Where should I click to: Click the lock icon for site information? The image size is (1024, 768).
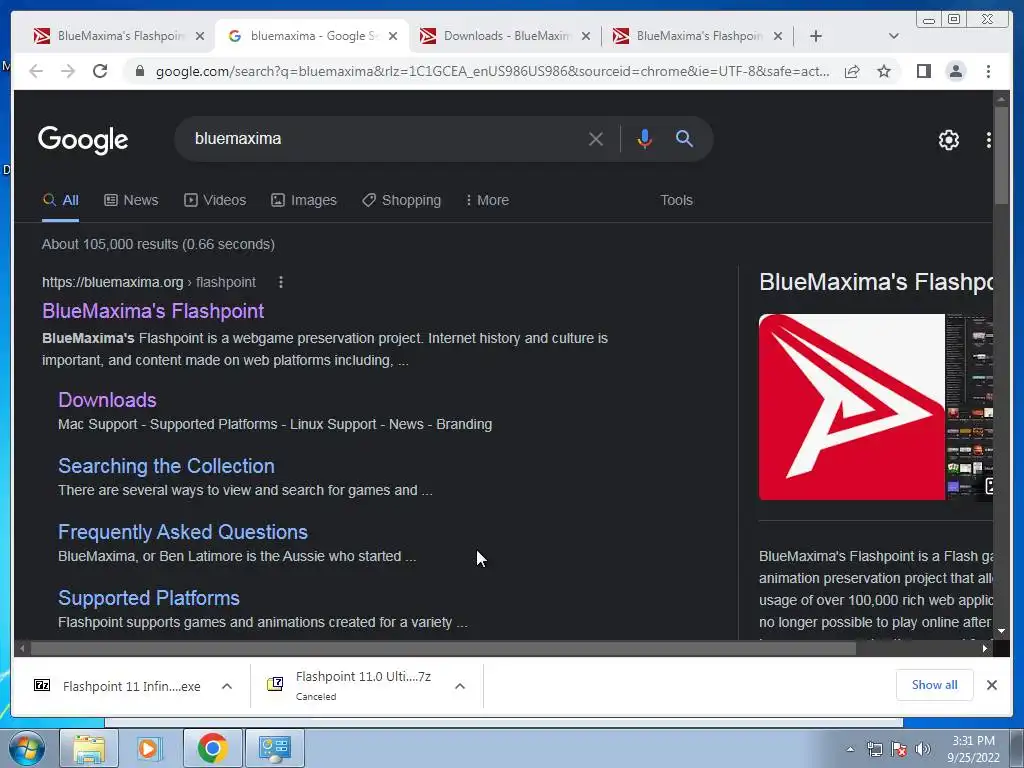139,71
